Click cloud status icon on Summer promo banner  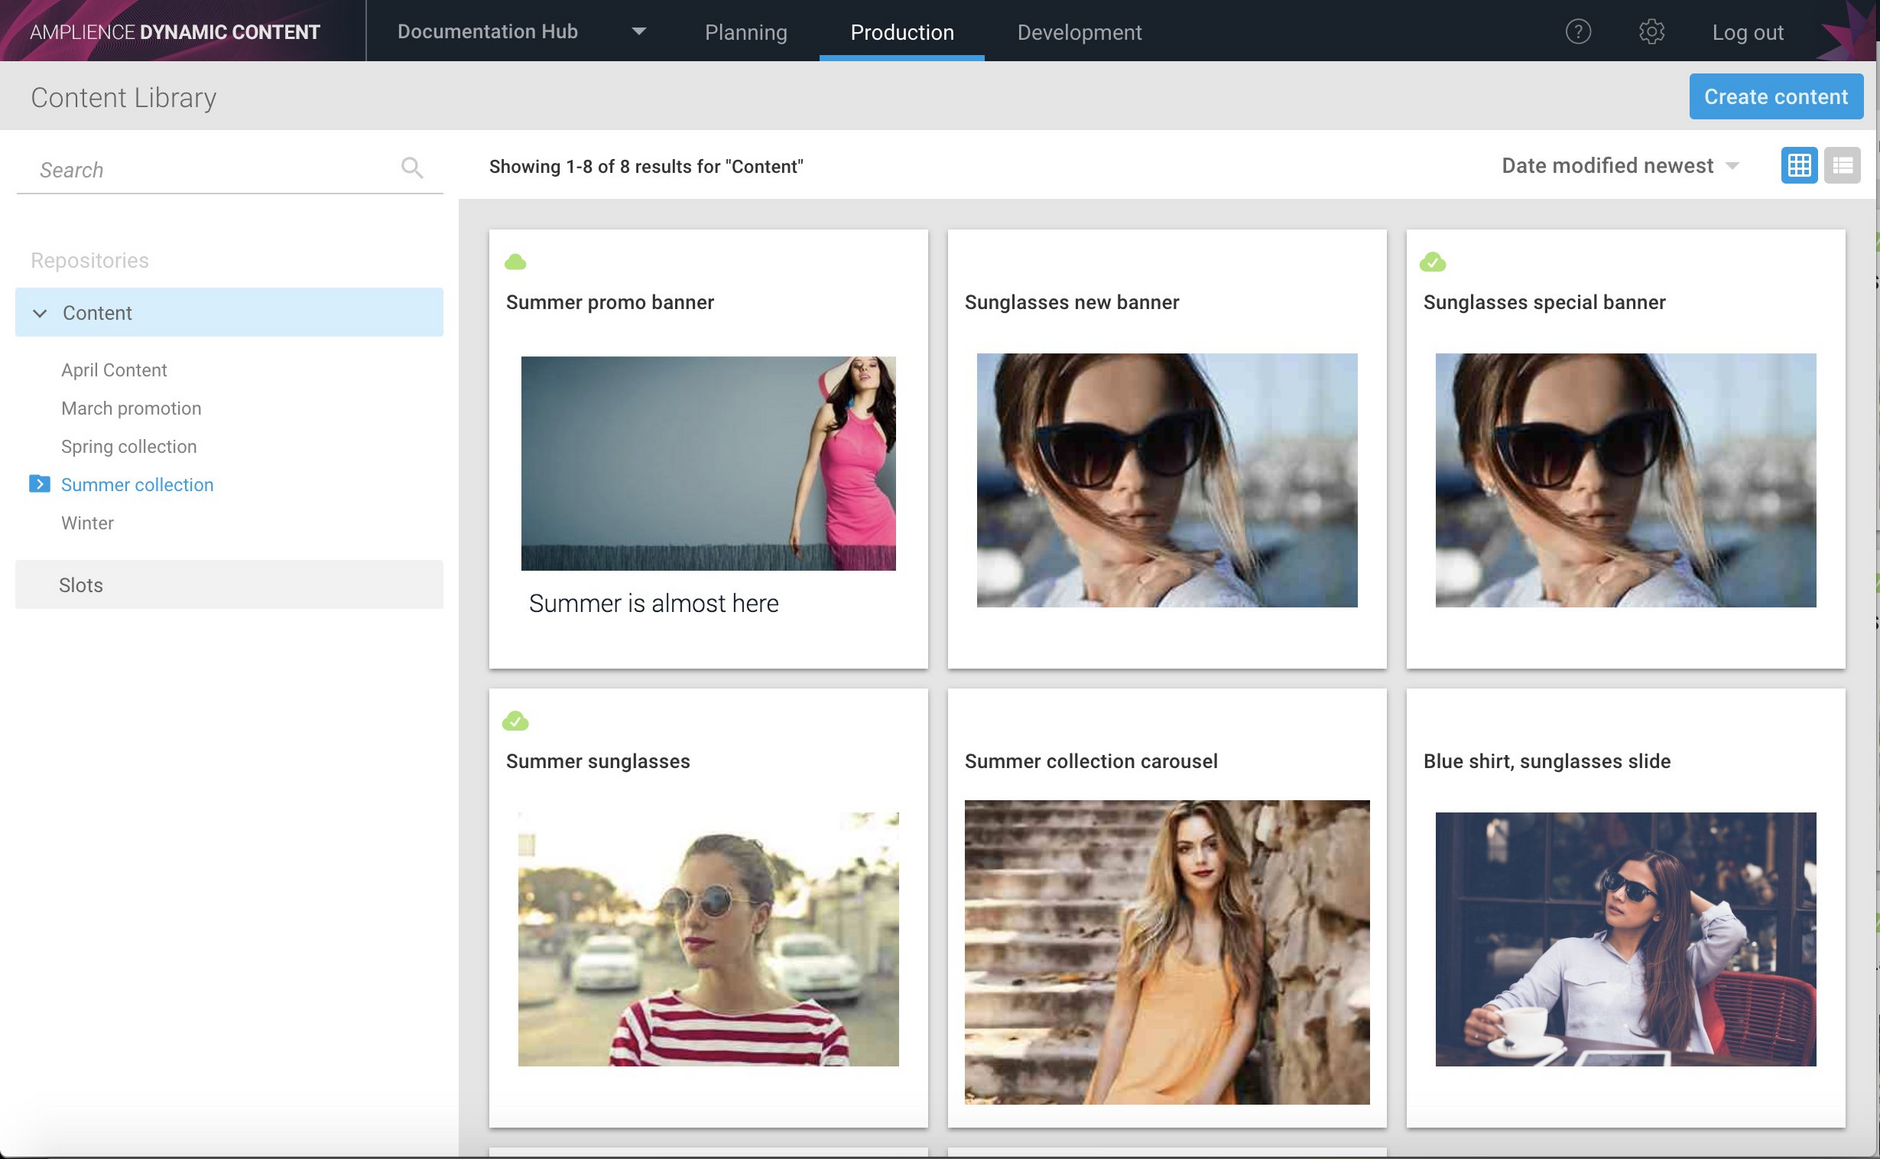(x=515, y=262)
